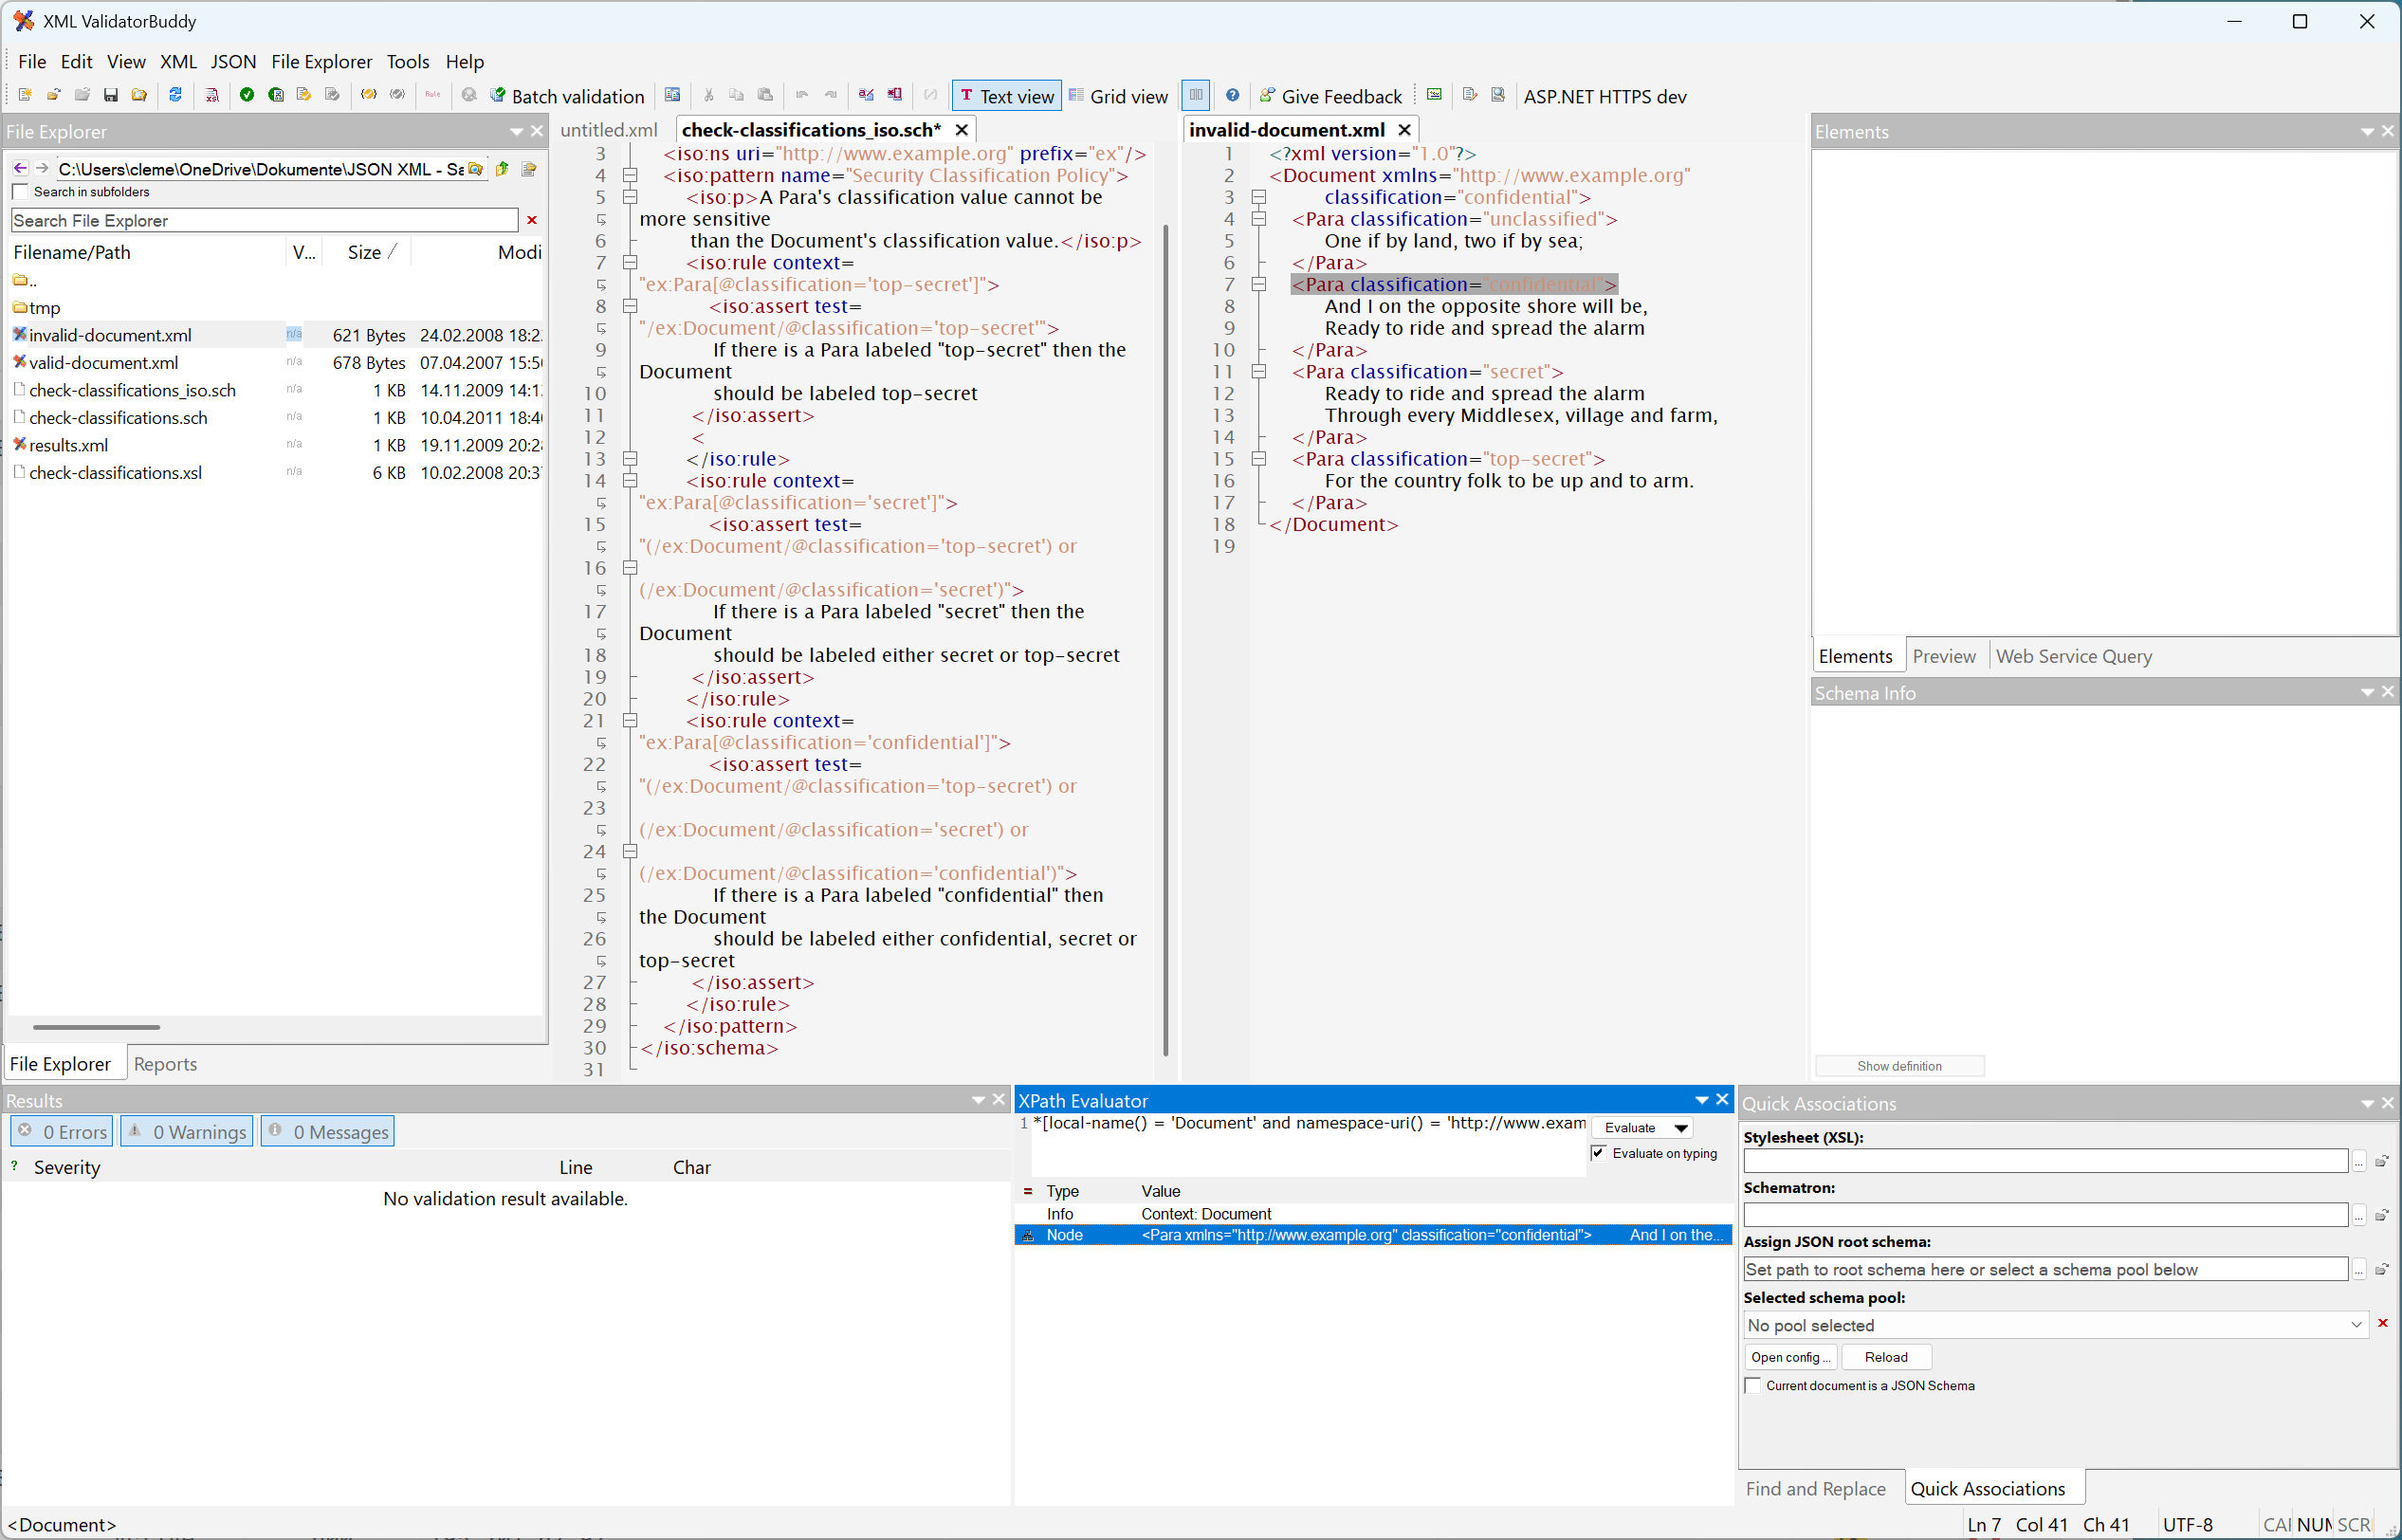Click the green screen toolbar icon before ASP.NET
The width and height of the screenshot is (2402, 1540).
pos(1434,95)
